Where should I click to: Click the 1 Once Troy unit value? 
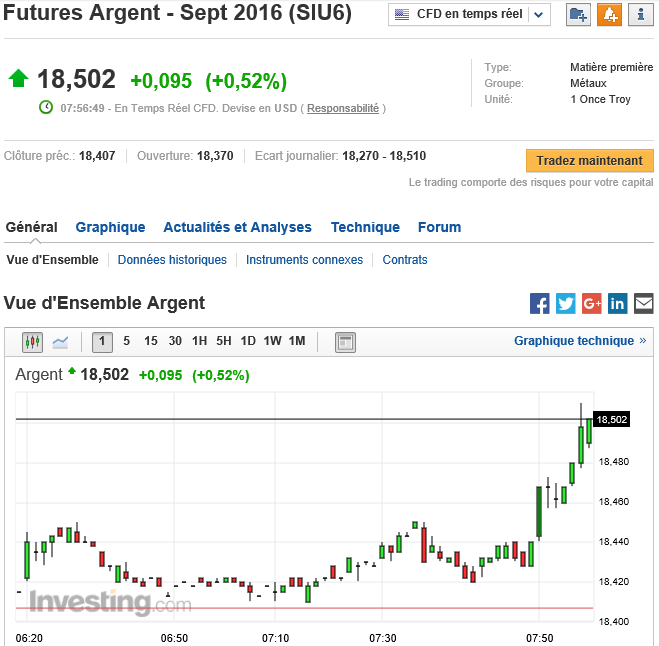(601, 99)
